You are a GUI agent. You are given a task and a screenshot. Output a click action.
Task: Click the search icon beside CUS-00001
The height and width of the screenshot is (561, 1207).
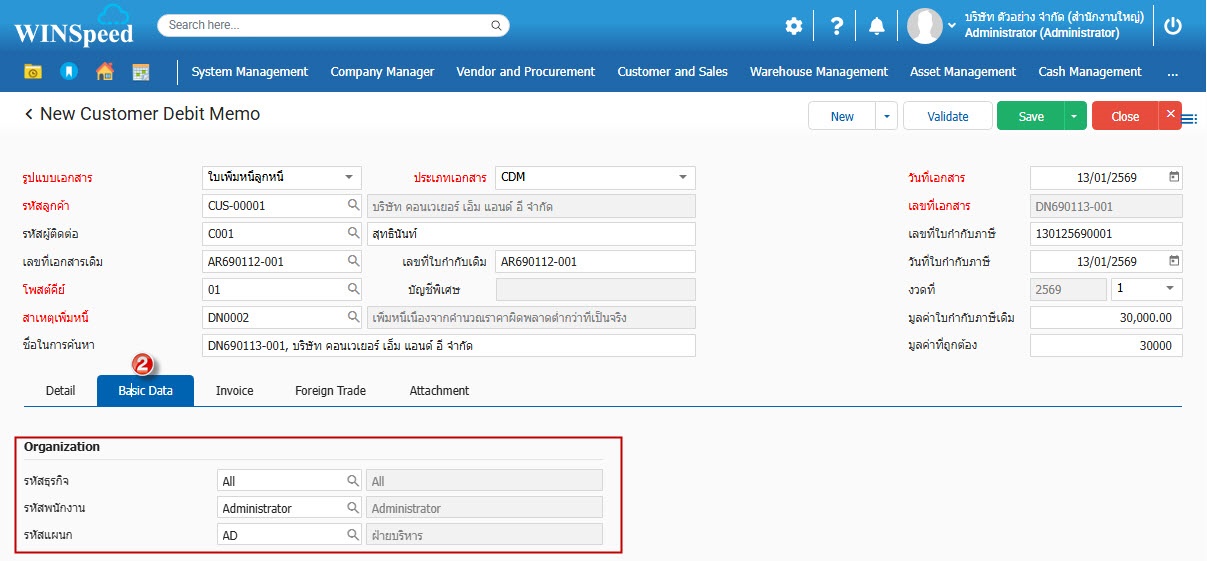(354, 206)
